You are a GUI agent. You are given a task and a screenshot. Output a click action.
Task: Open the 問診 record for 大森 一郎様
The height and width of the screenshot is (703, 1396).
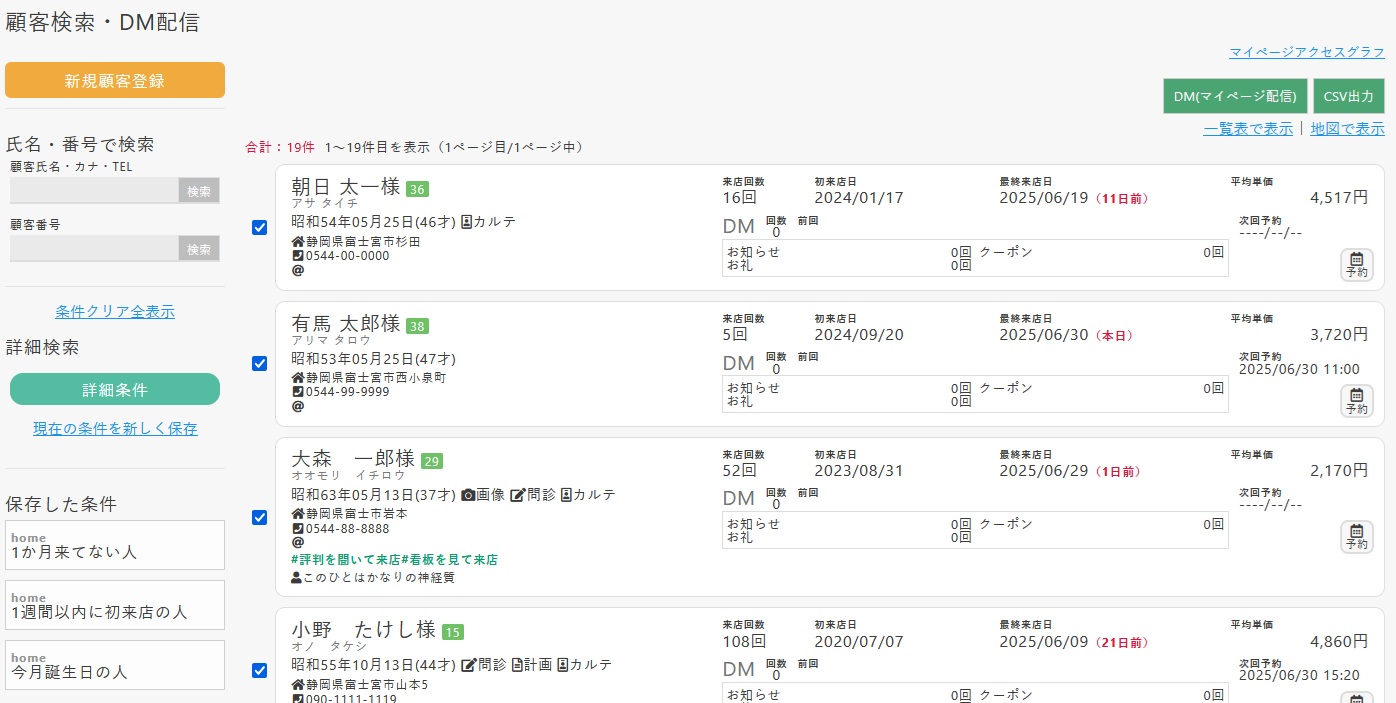pyautogui.click(x=535, y=492)
